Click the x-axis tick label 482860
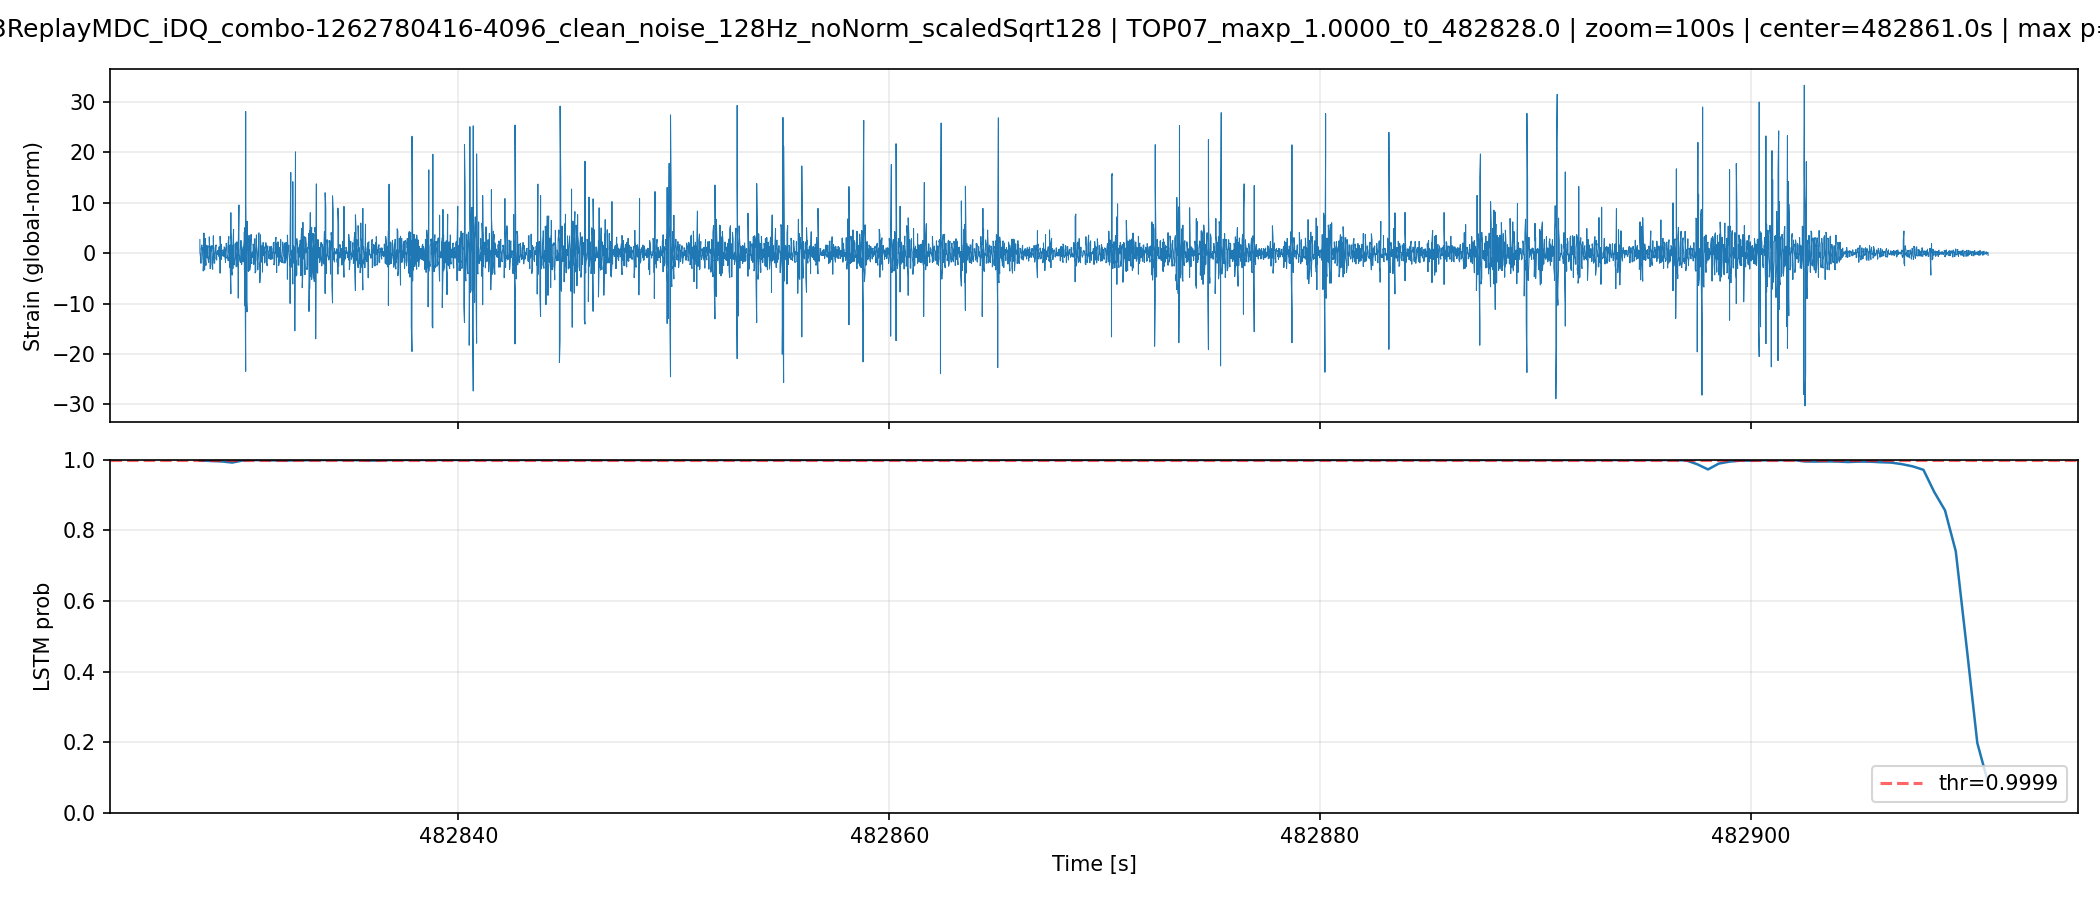2100x900 pixels. (x=889, y=835)
